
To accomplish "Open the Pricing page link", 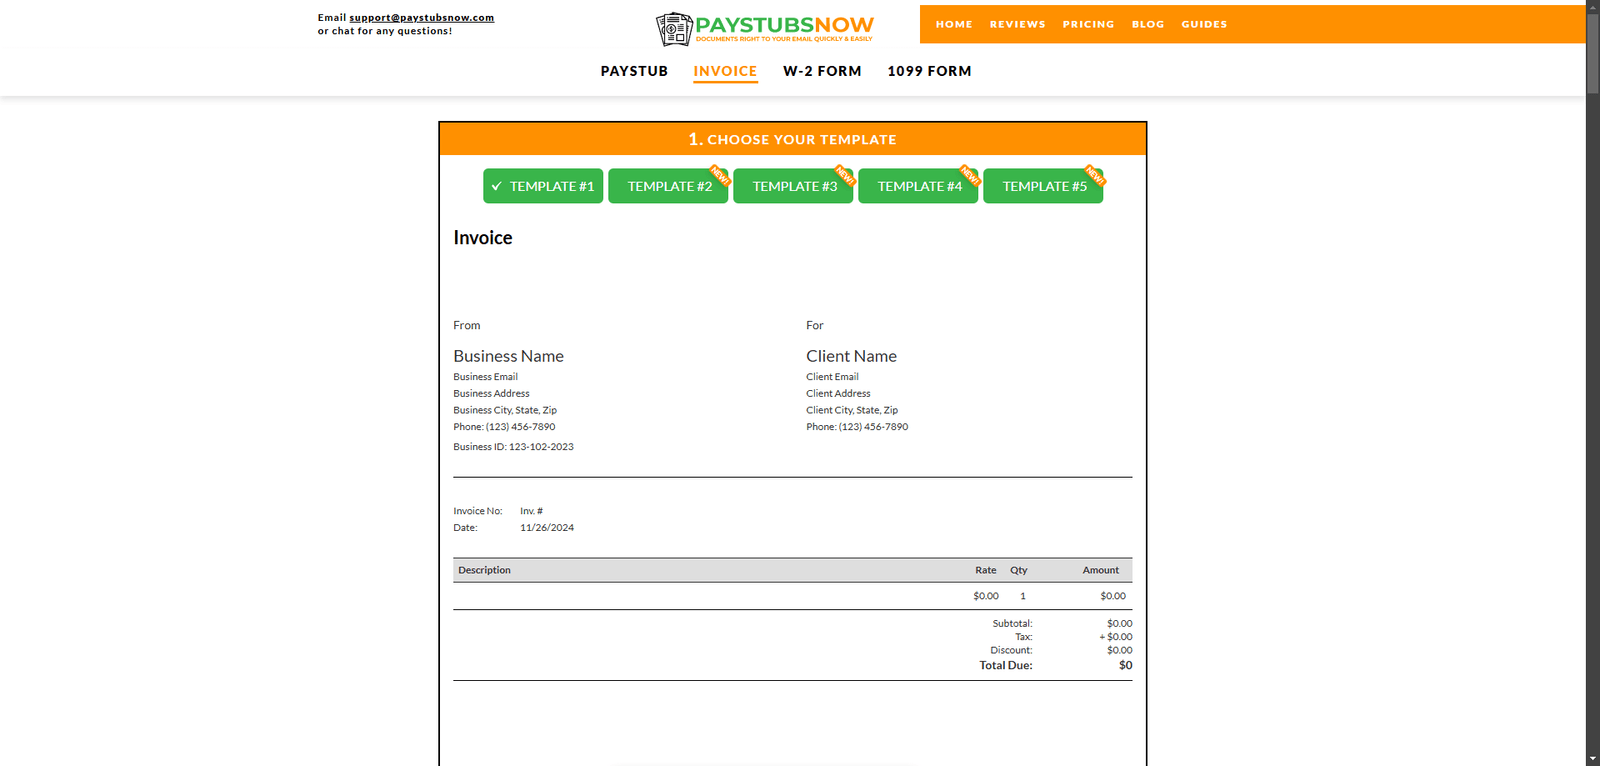I will pos(1088,24).
